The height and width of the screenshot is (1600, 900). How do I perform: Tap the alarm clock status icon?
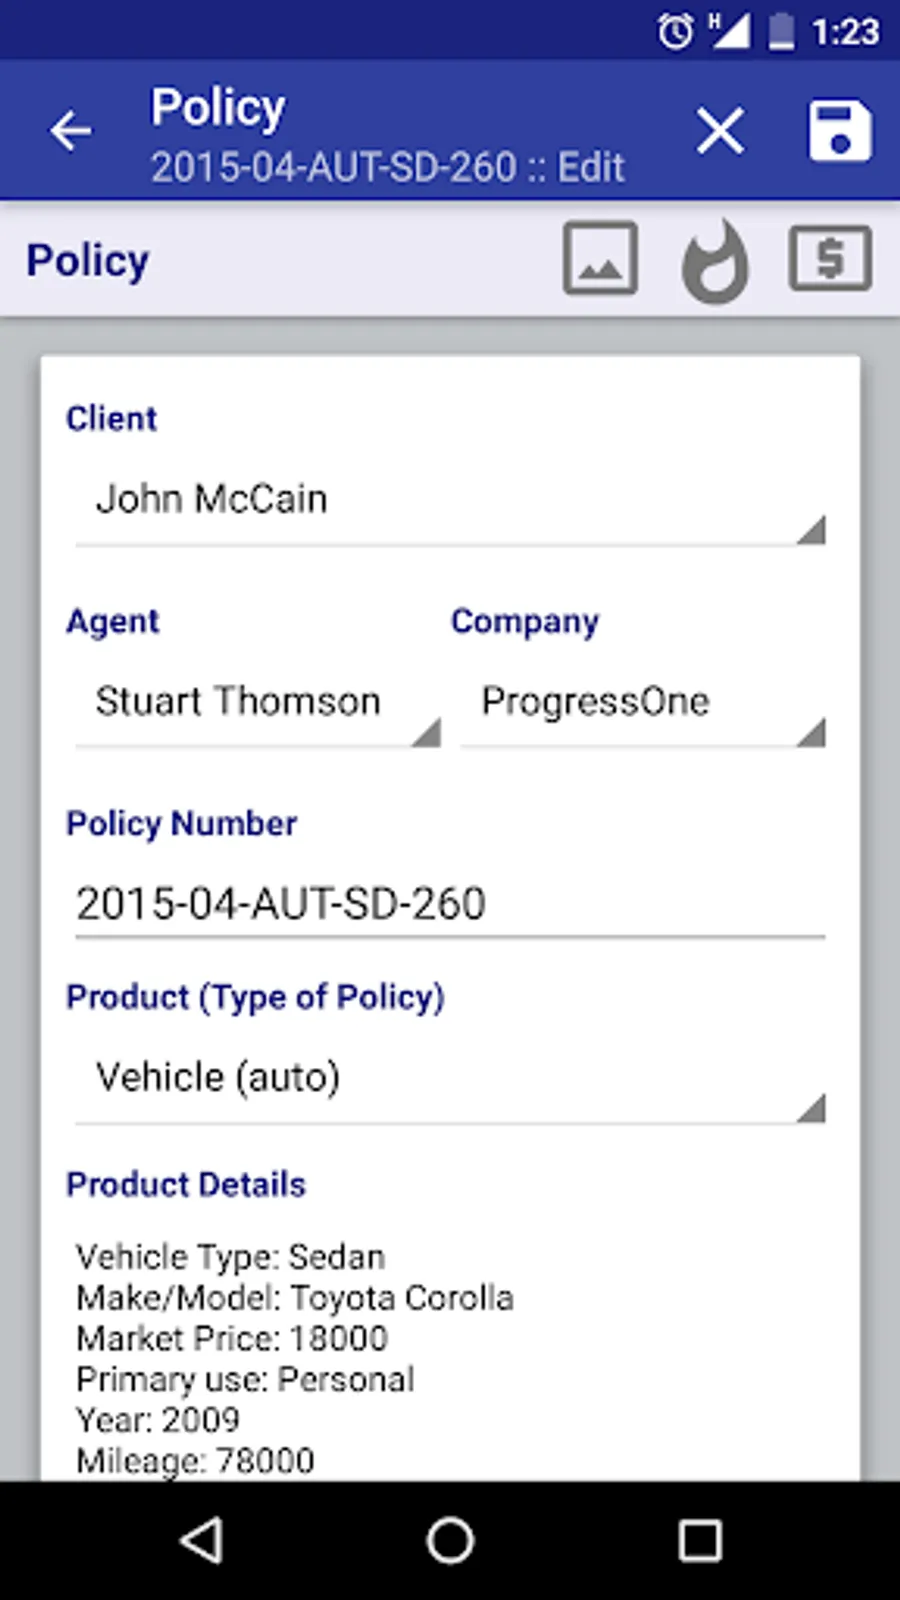(675, 31)
